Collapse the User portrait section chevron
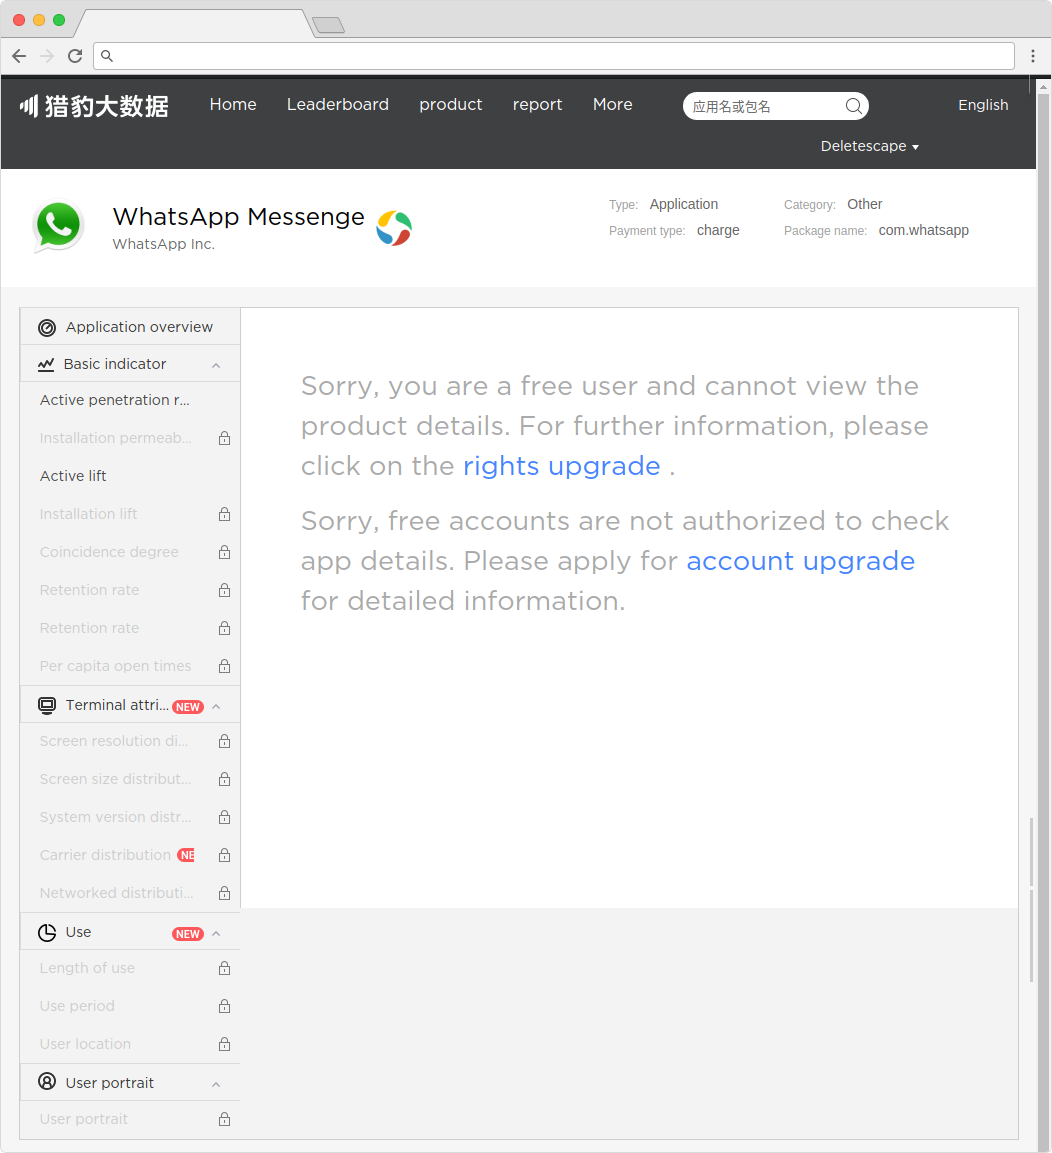The width and height of the screenshot is (1052, 1153). tap(216, 1085)
